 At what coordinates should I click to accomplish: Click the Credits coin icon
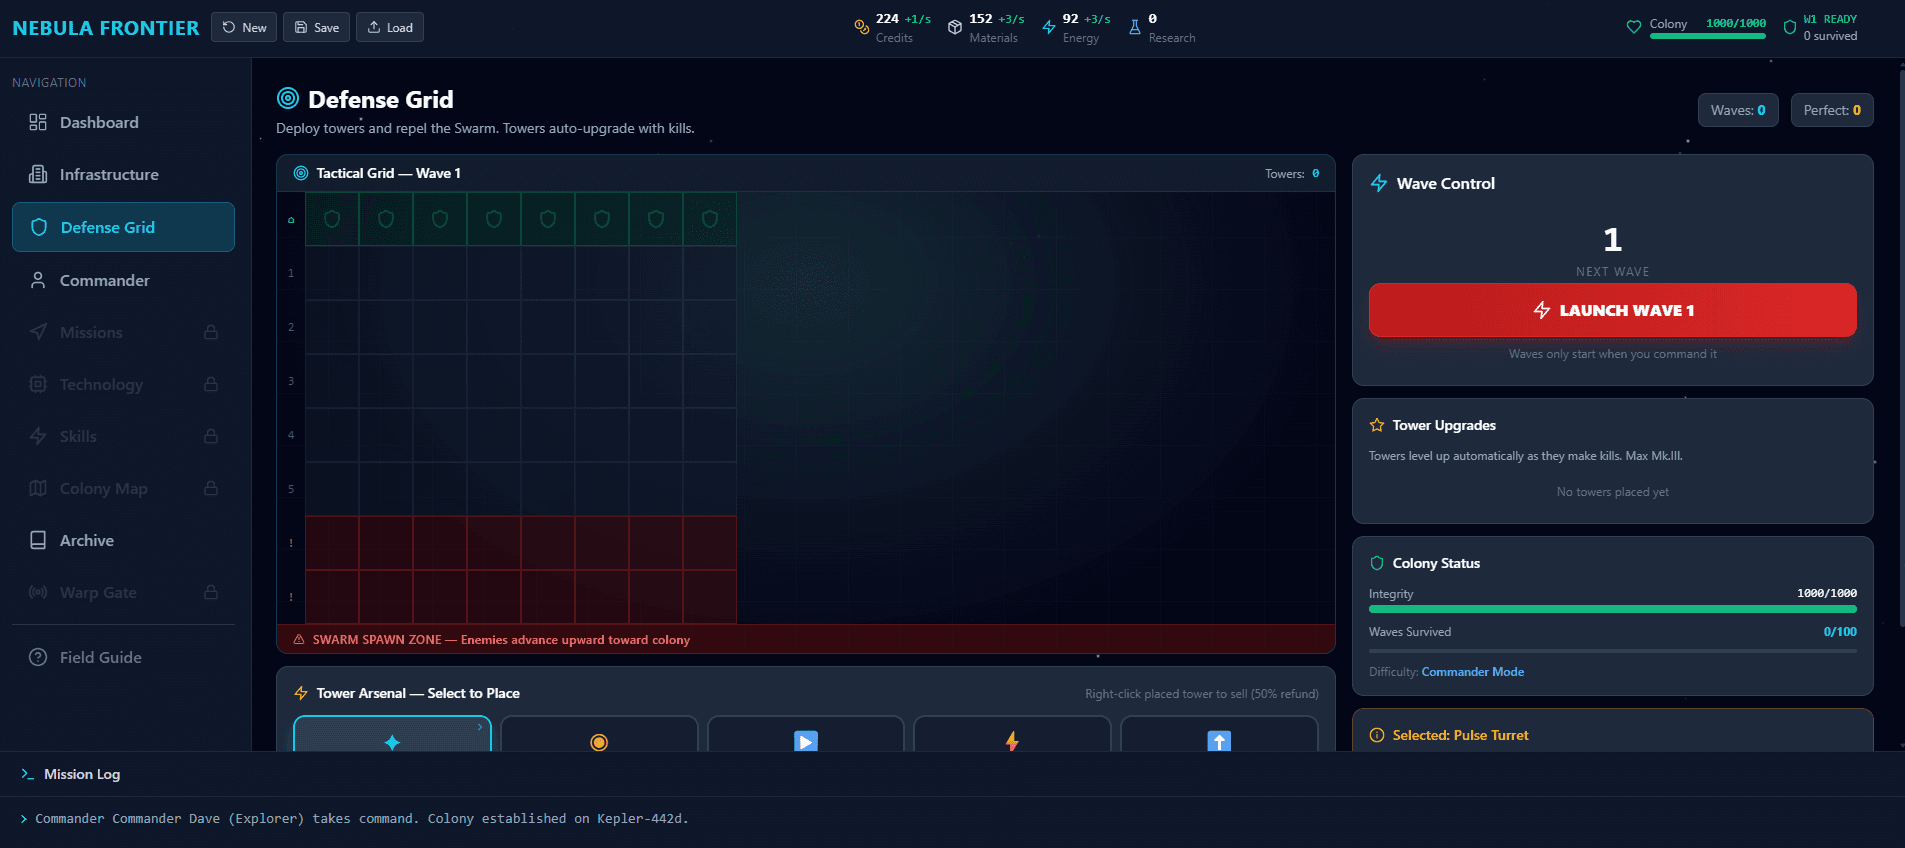click(x=861, y=27)
